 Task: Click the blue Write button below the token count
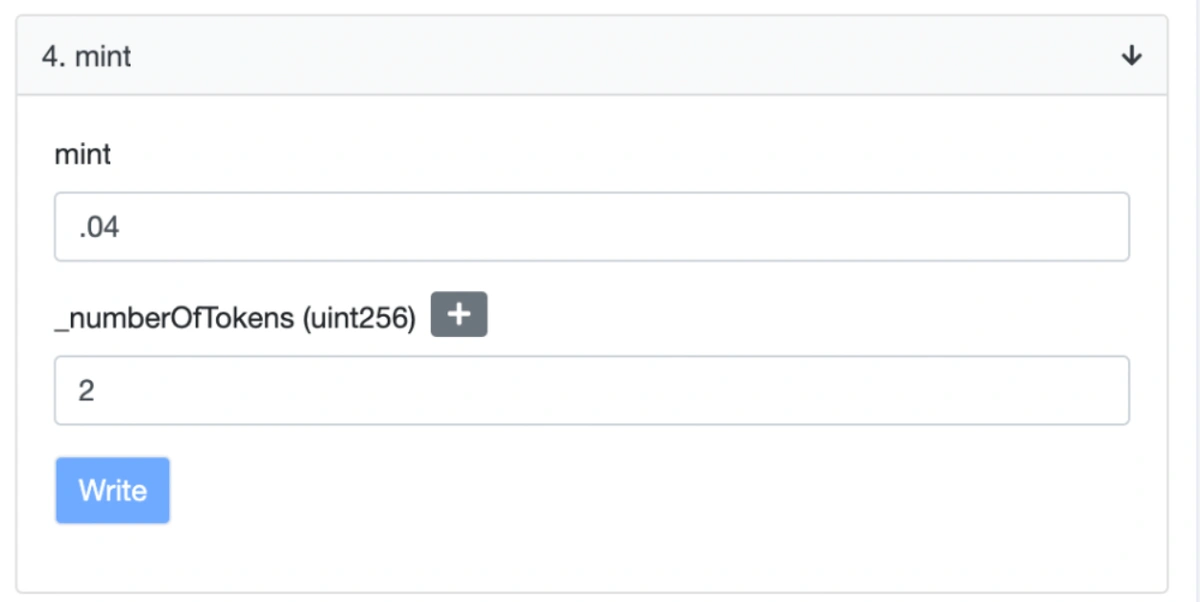113,491
